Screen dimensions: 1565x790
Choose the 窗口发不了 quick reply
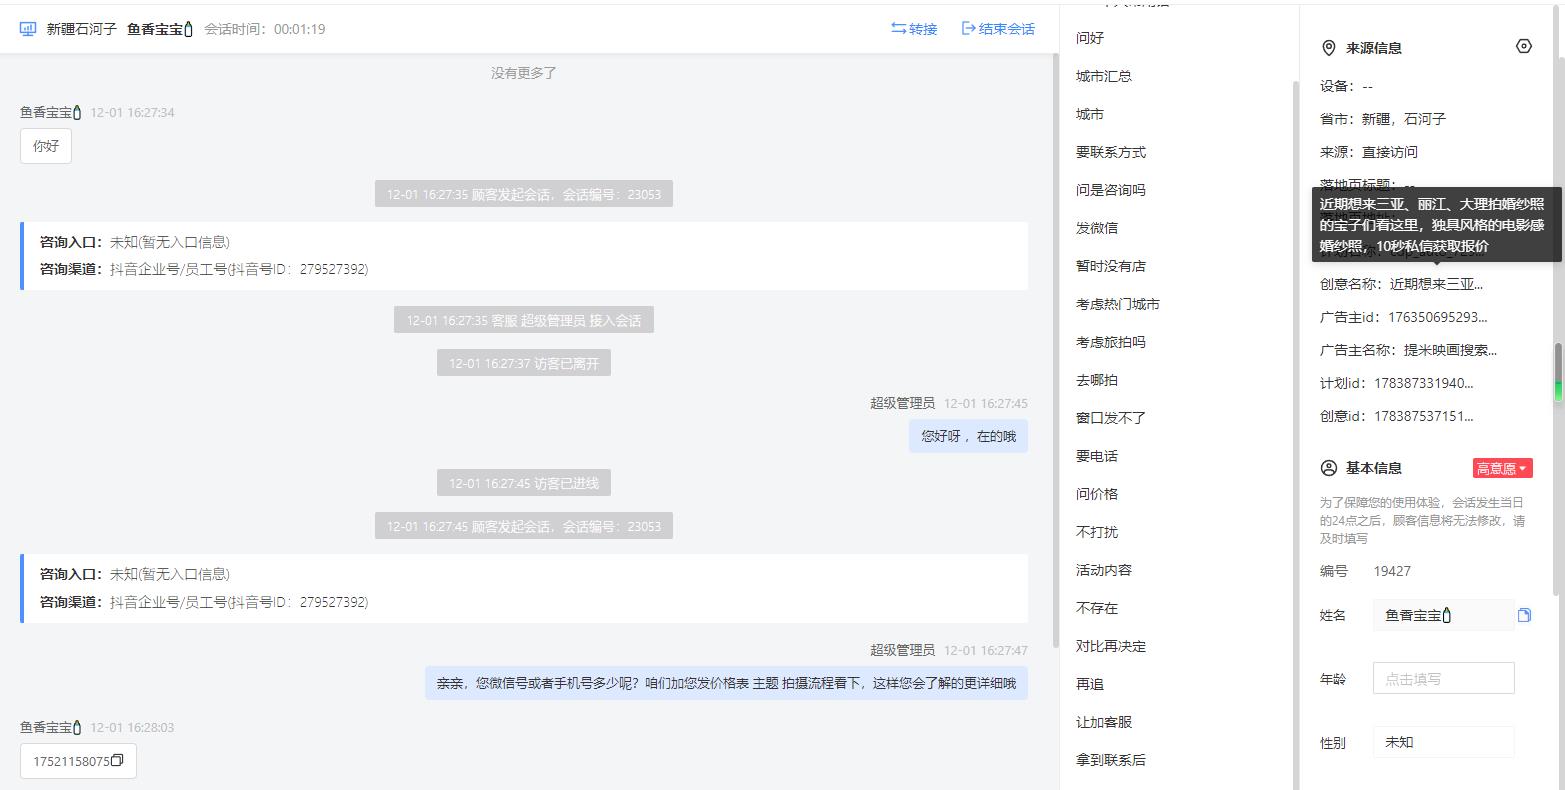1111,418
